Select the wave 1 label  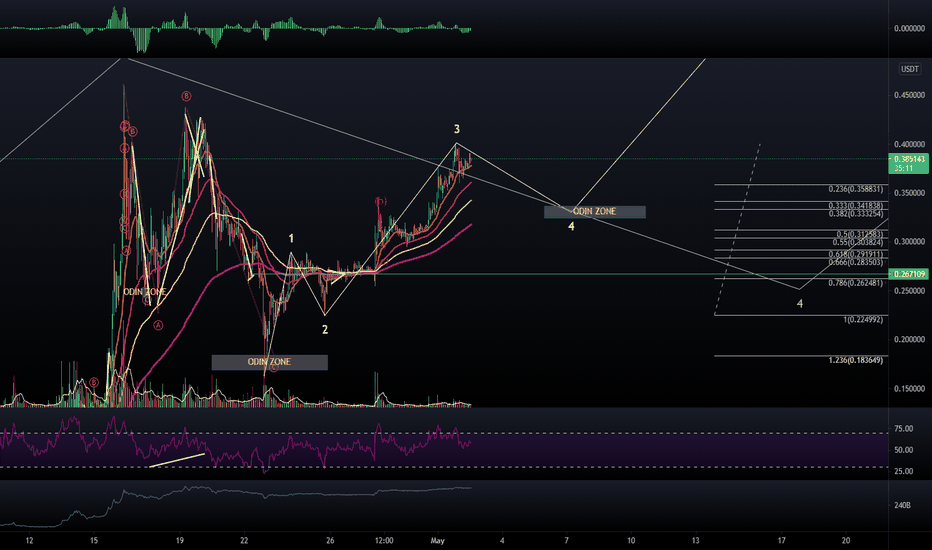click(x=291, y=238)
